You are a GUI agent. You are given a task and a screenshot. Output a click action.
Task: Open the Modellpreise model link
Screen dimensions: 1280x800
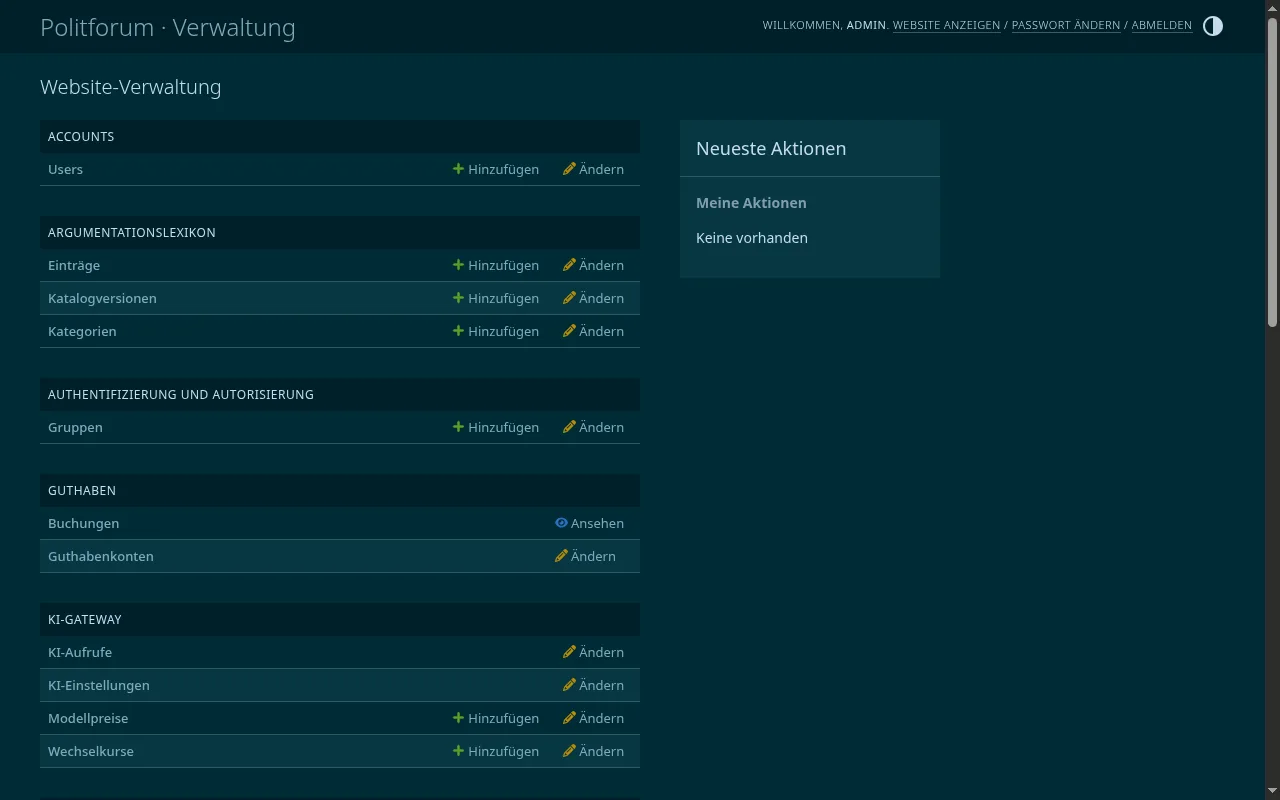point(88,718)
